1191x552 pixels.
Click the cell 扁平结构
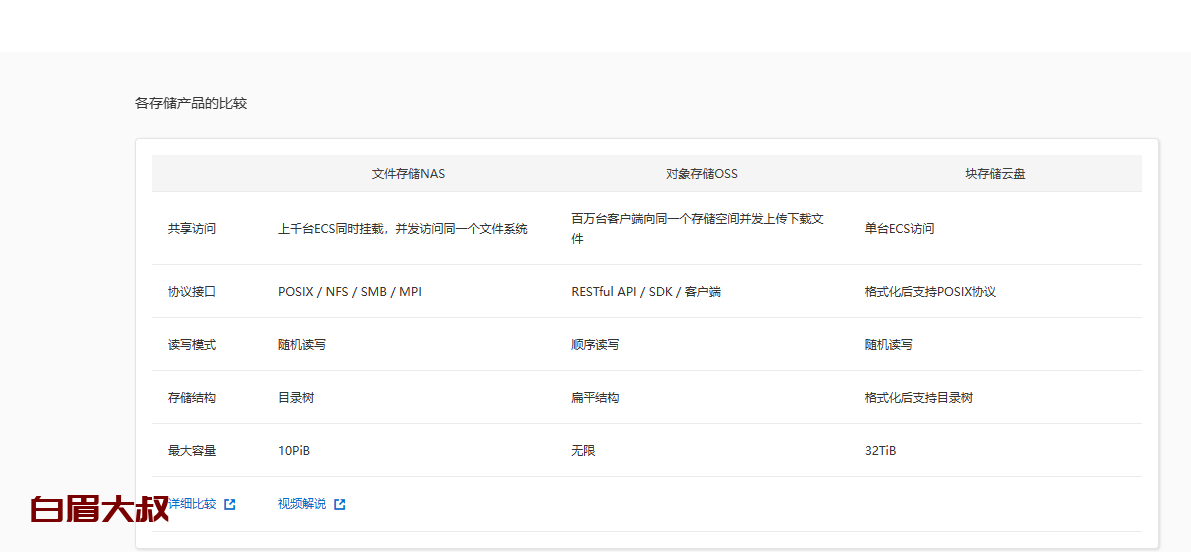pos(595,398)
